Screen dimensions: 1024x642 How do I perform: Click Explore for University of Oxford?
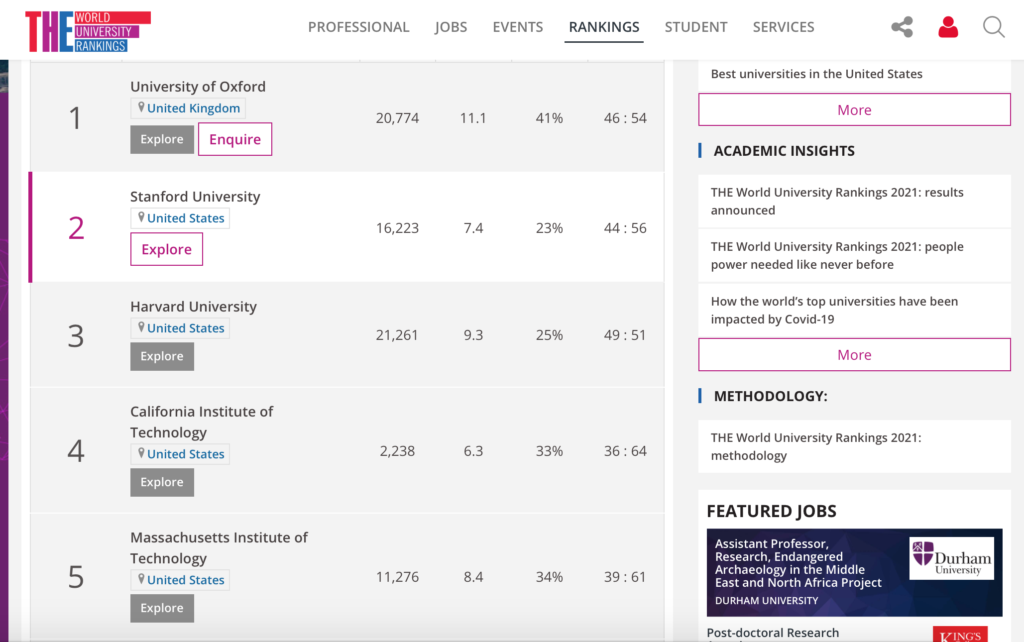162,139
